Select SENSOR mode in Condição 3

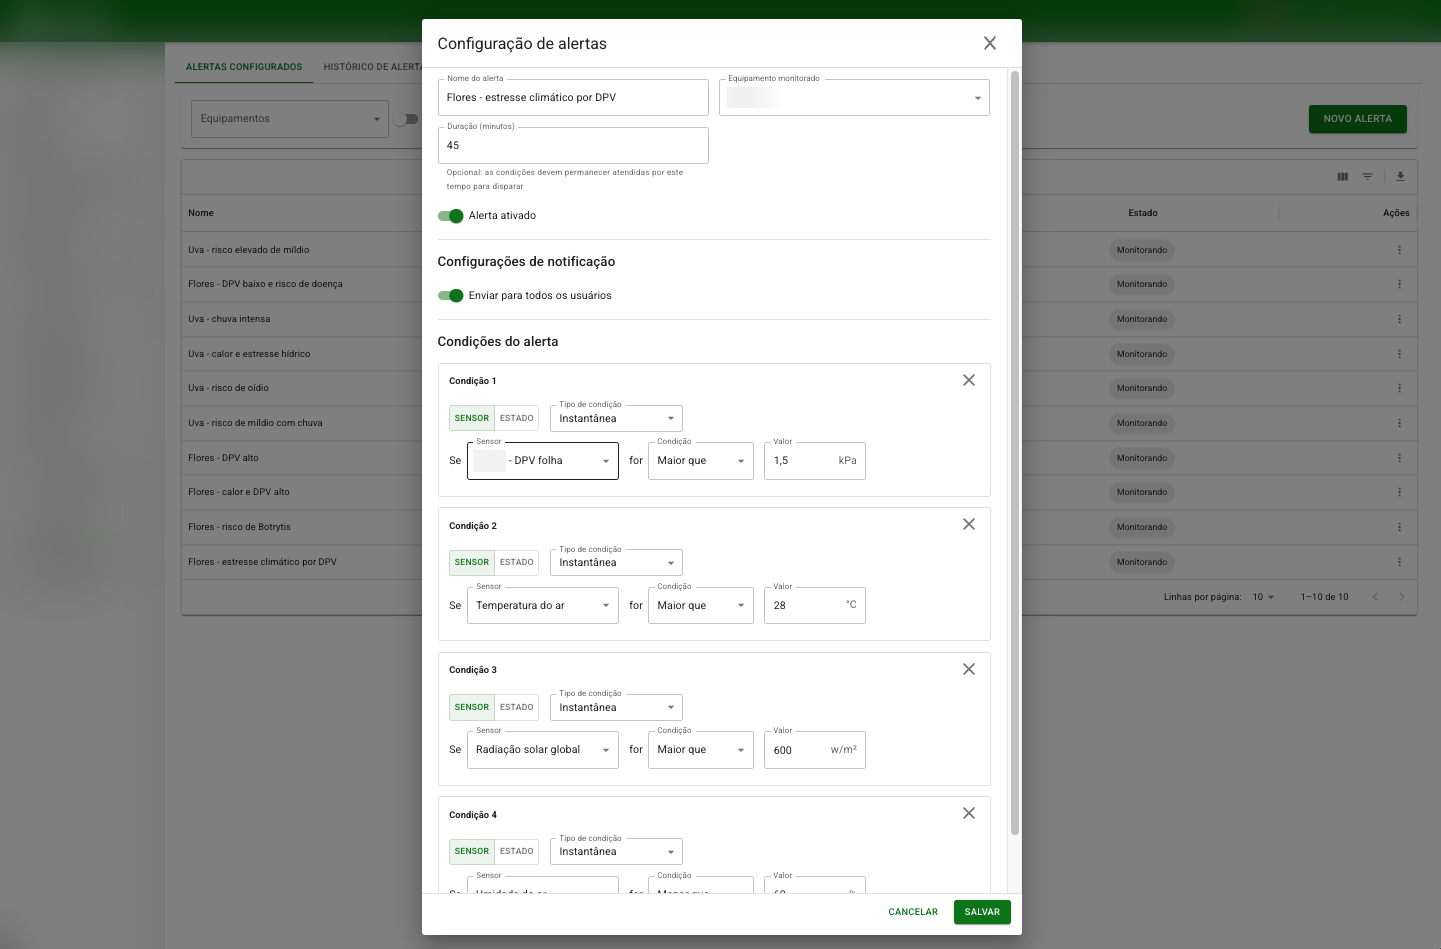pos(472,707)
